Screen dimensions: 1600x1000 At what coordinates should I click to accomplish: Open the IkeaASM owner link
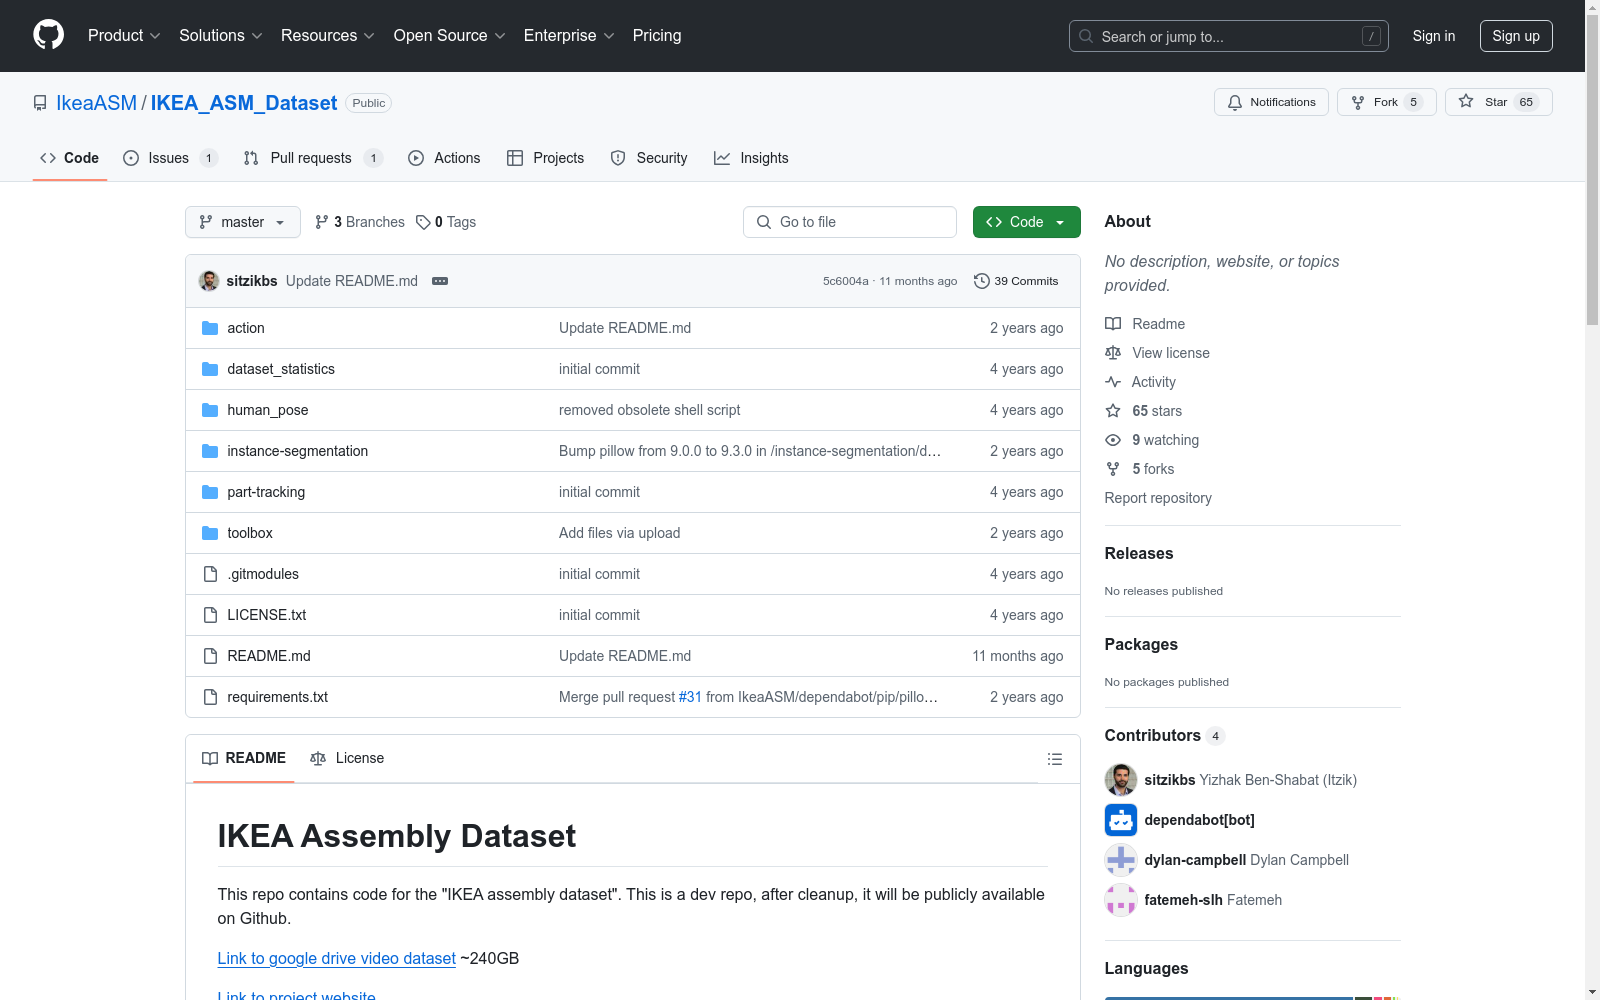96,103
